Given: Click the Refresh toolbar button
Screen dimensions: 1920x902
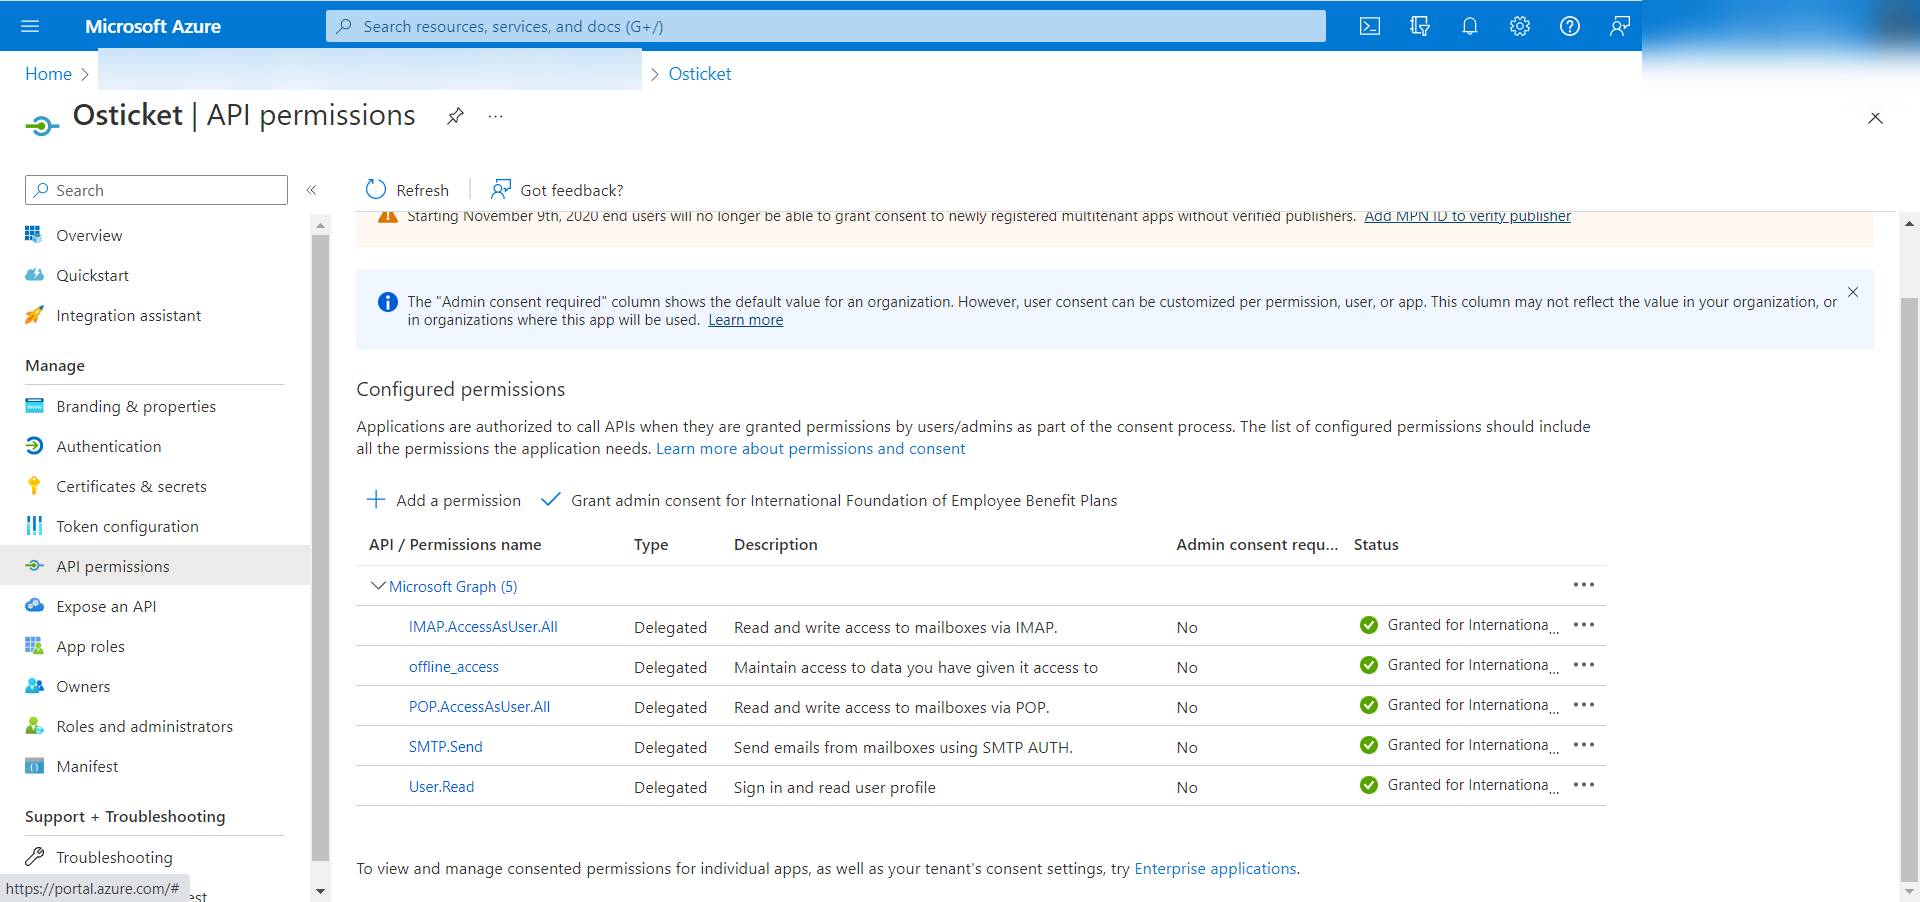Looking at the screenshot, I should click(408, 190).
